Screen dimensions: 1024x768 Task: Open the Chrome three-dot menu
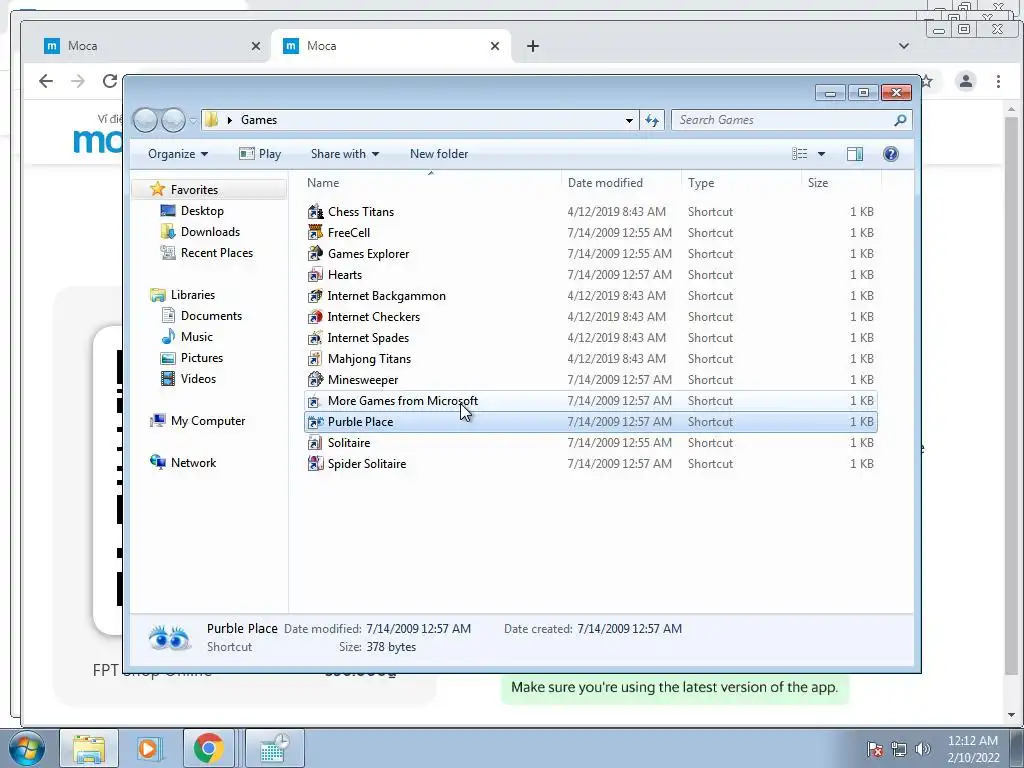click(999, 81)
